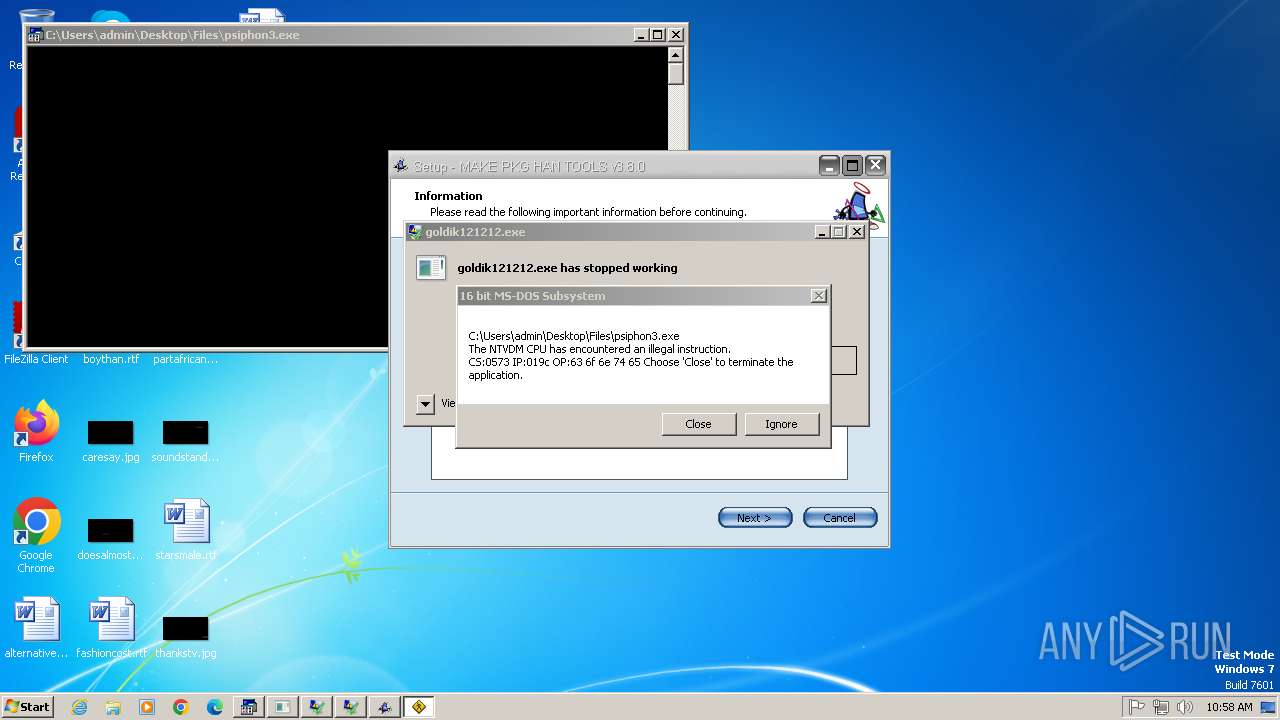Click the Recycle Bin icon behind console
Screen dimensions: 1280x720
(x=36, y=16)
